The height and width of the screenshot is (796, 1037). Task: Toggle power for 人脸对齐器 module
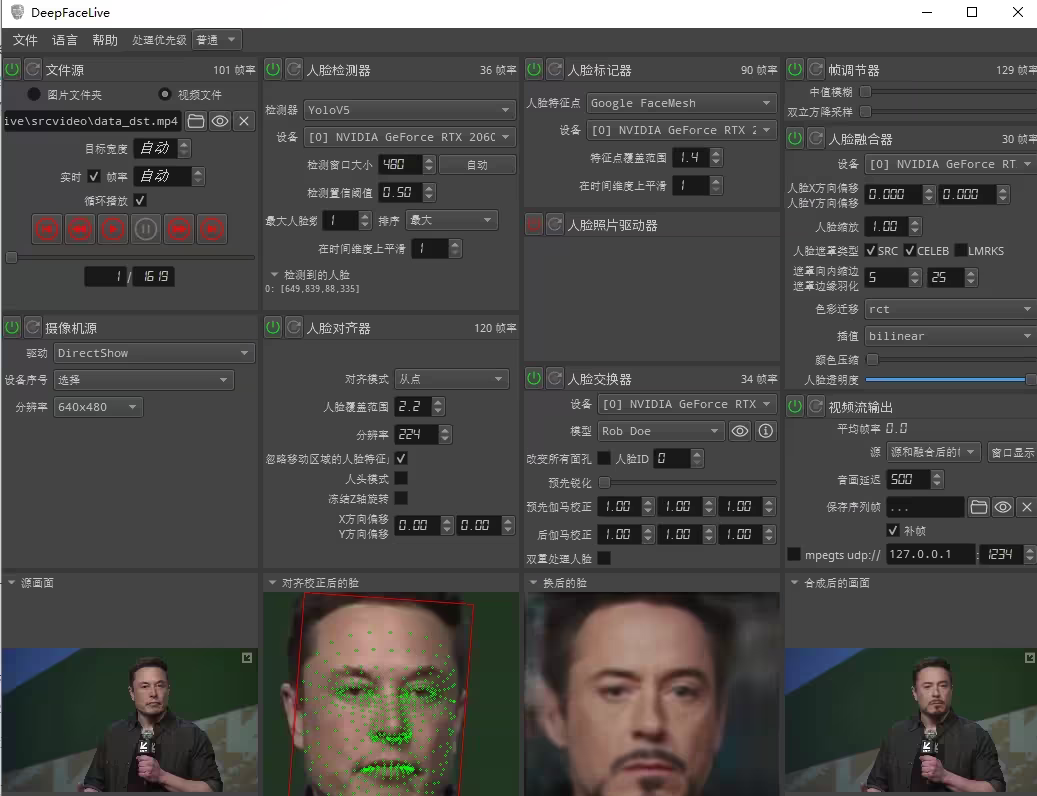tap(273, 327)
